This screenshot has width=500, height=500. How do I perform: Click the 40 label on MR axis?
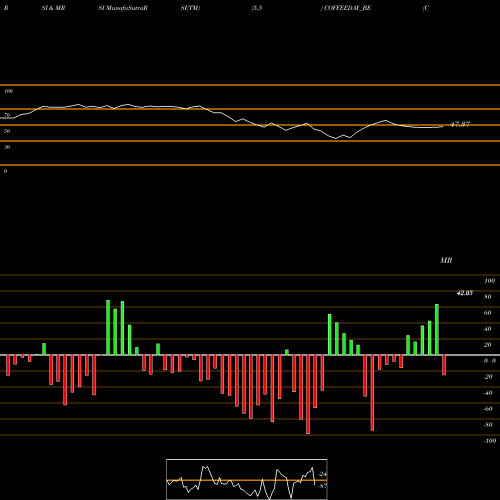[x=488, y=329]
